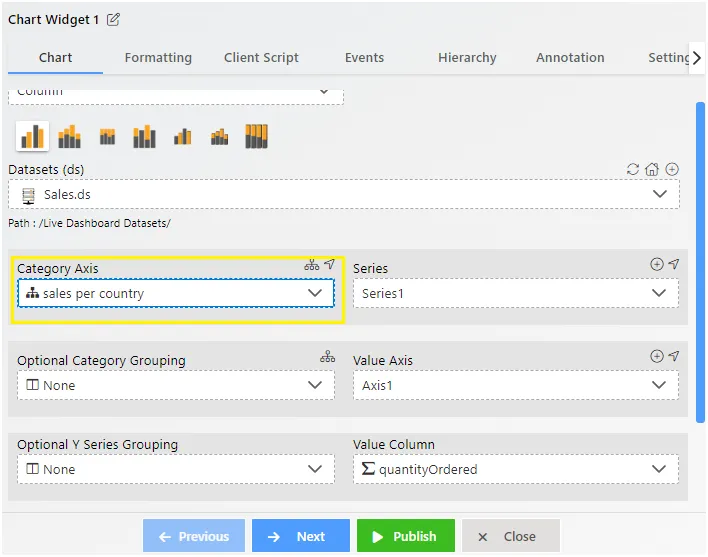Open the Sales.ds dataset dropdown
The width and height of the screenshot is (708, 557).
click(x=344, y=194)
